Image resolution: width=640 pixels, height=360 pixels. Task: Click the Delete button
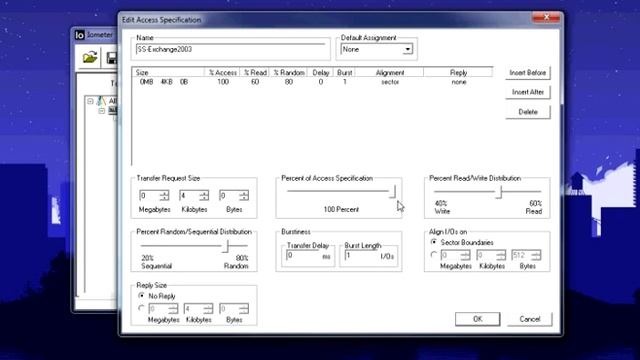[x=527, y=112]
